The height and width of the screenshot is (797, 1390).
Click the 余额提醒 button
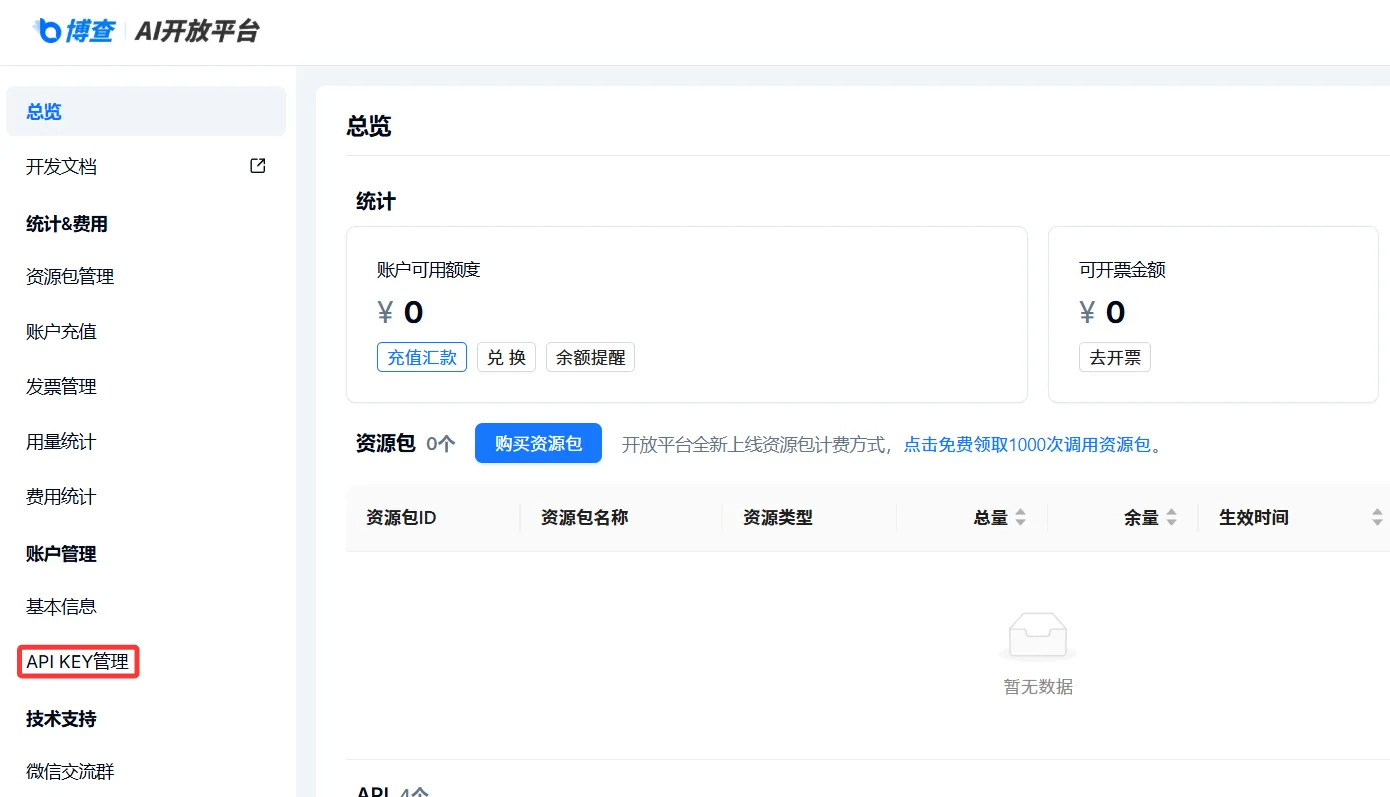(x=590, y=357)
